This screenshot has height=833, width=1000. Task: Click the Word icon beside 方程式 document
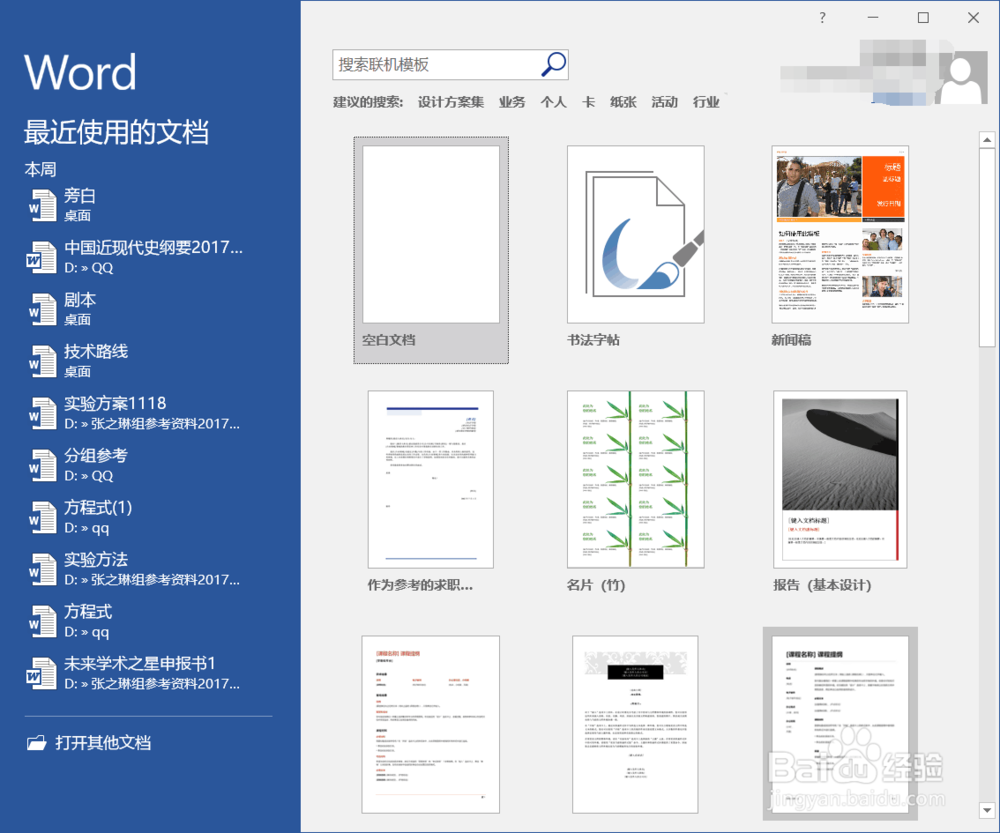pos(42,621)
